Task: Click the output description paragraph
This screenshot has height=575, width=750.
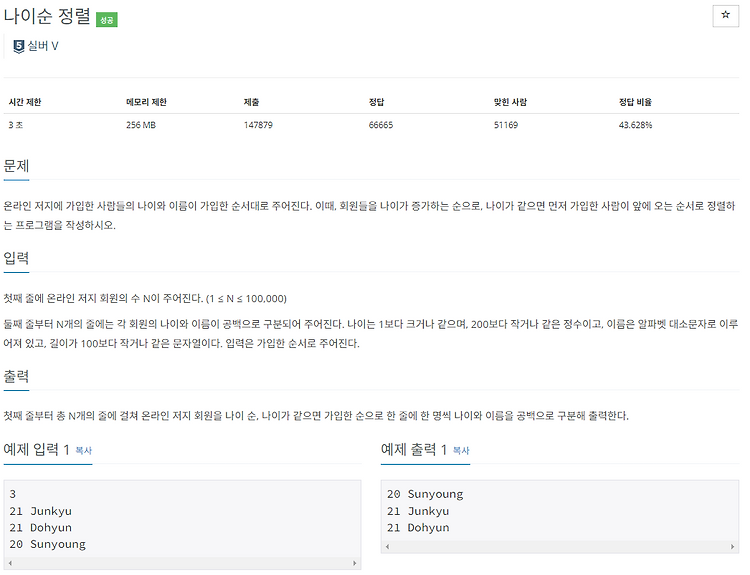Action: [x=316, y=416]
